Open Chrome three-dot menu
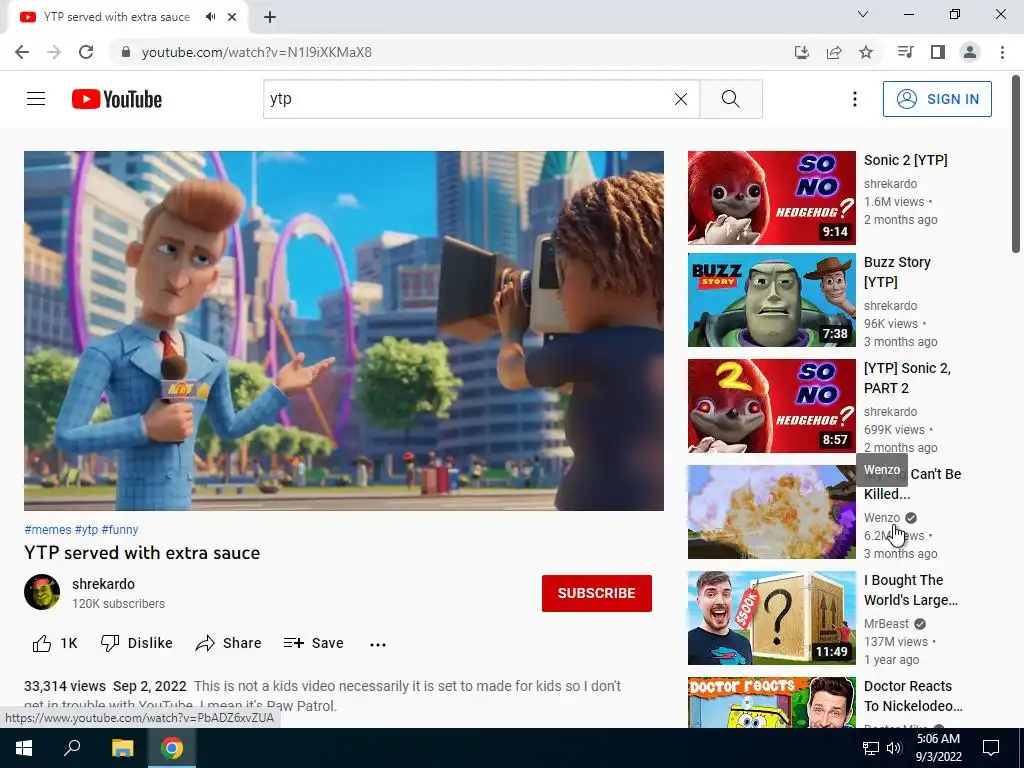 tap(1002, 52)
